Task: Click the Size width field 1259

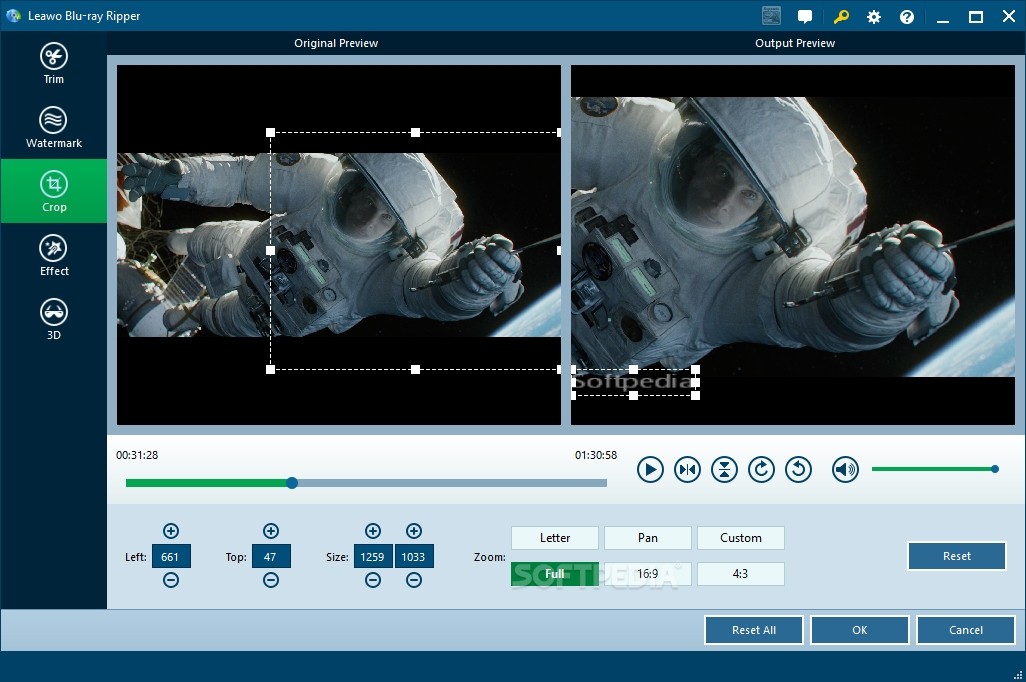Action: pos(373,556)
